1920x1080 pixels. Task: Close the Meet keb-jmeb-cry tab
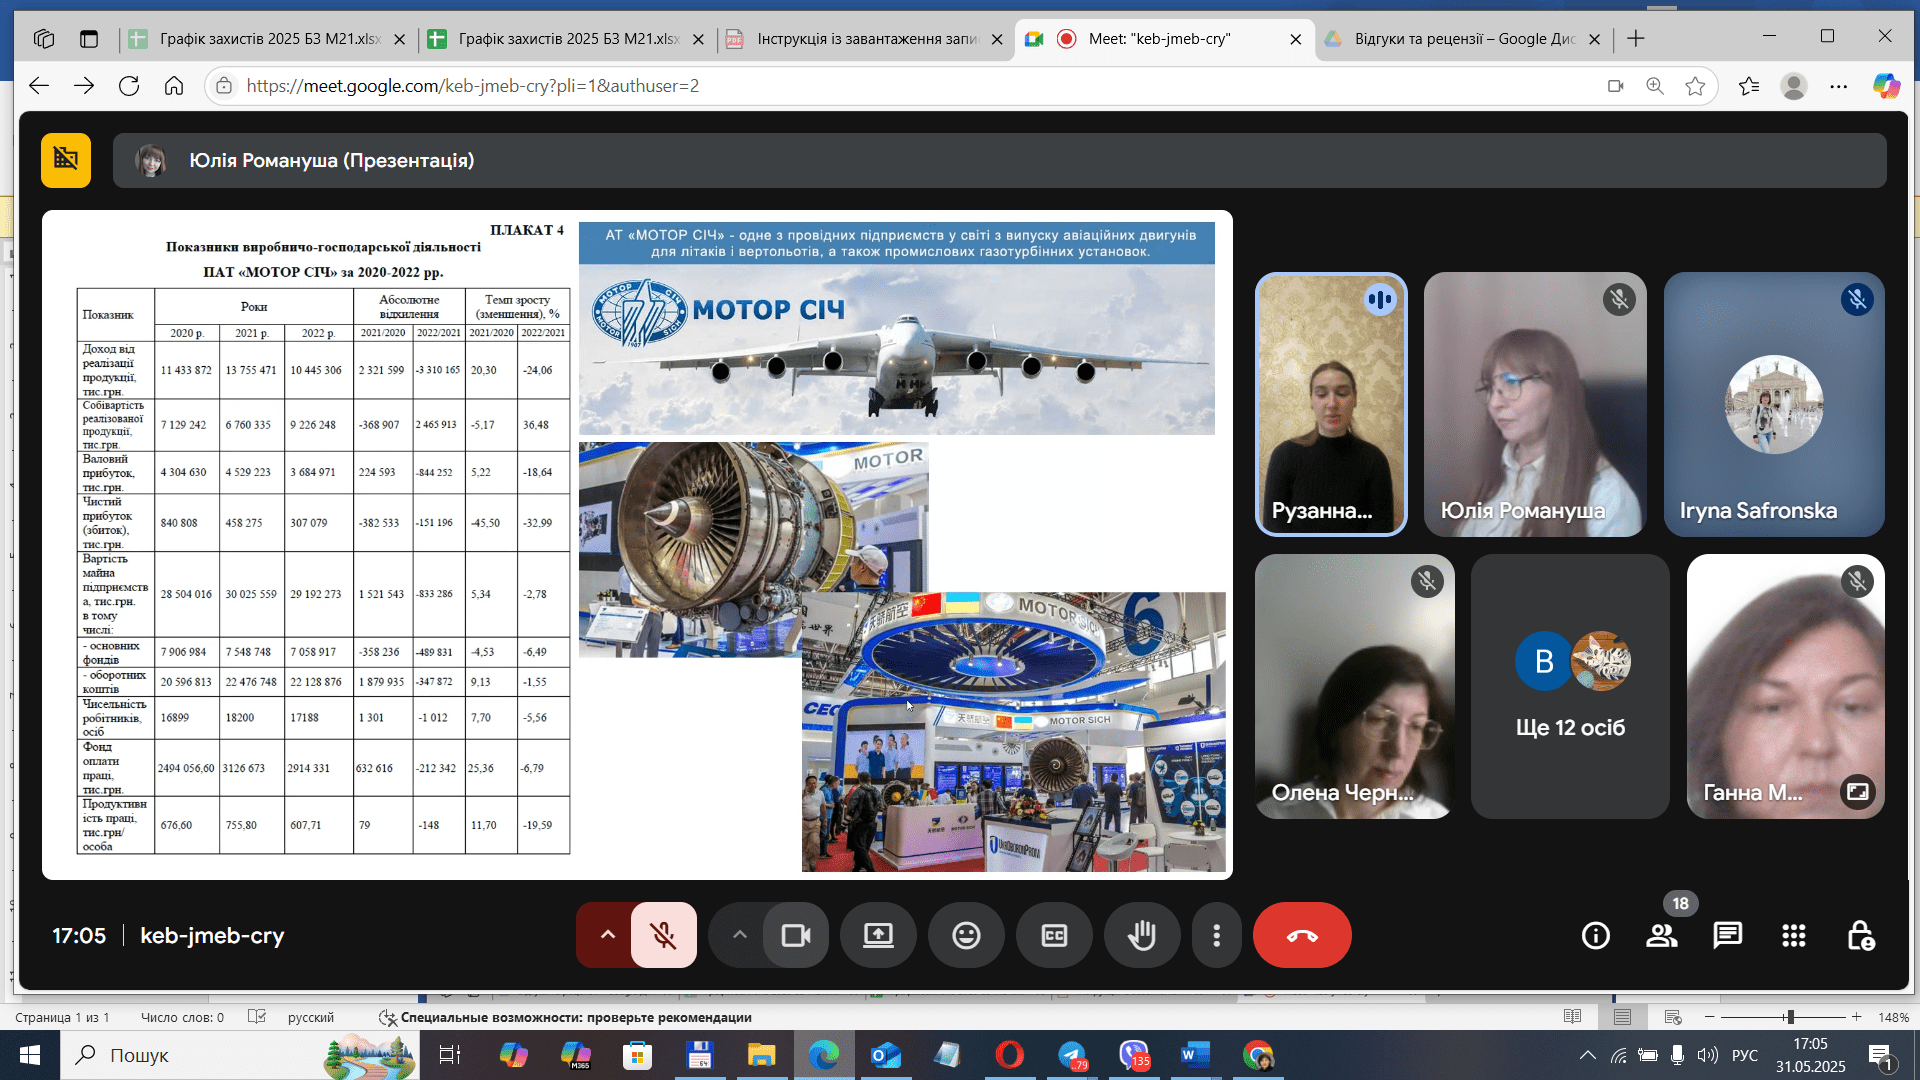1296,39
